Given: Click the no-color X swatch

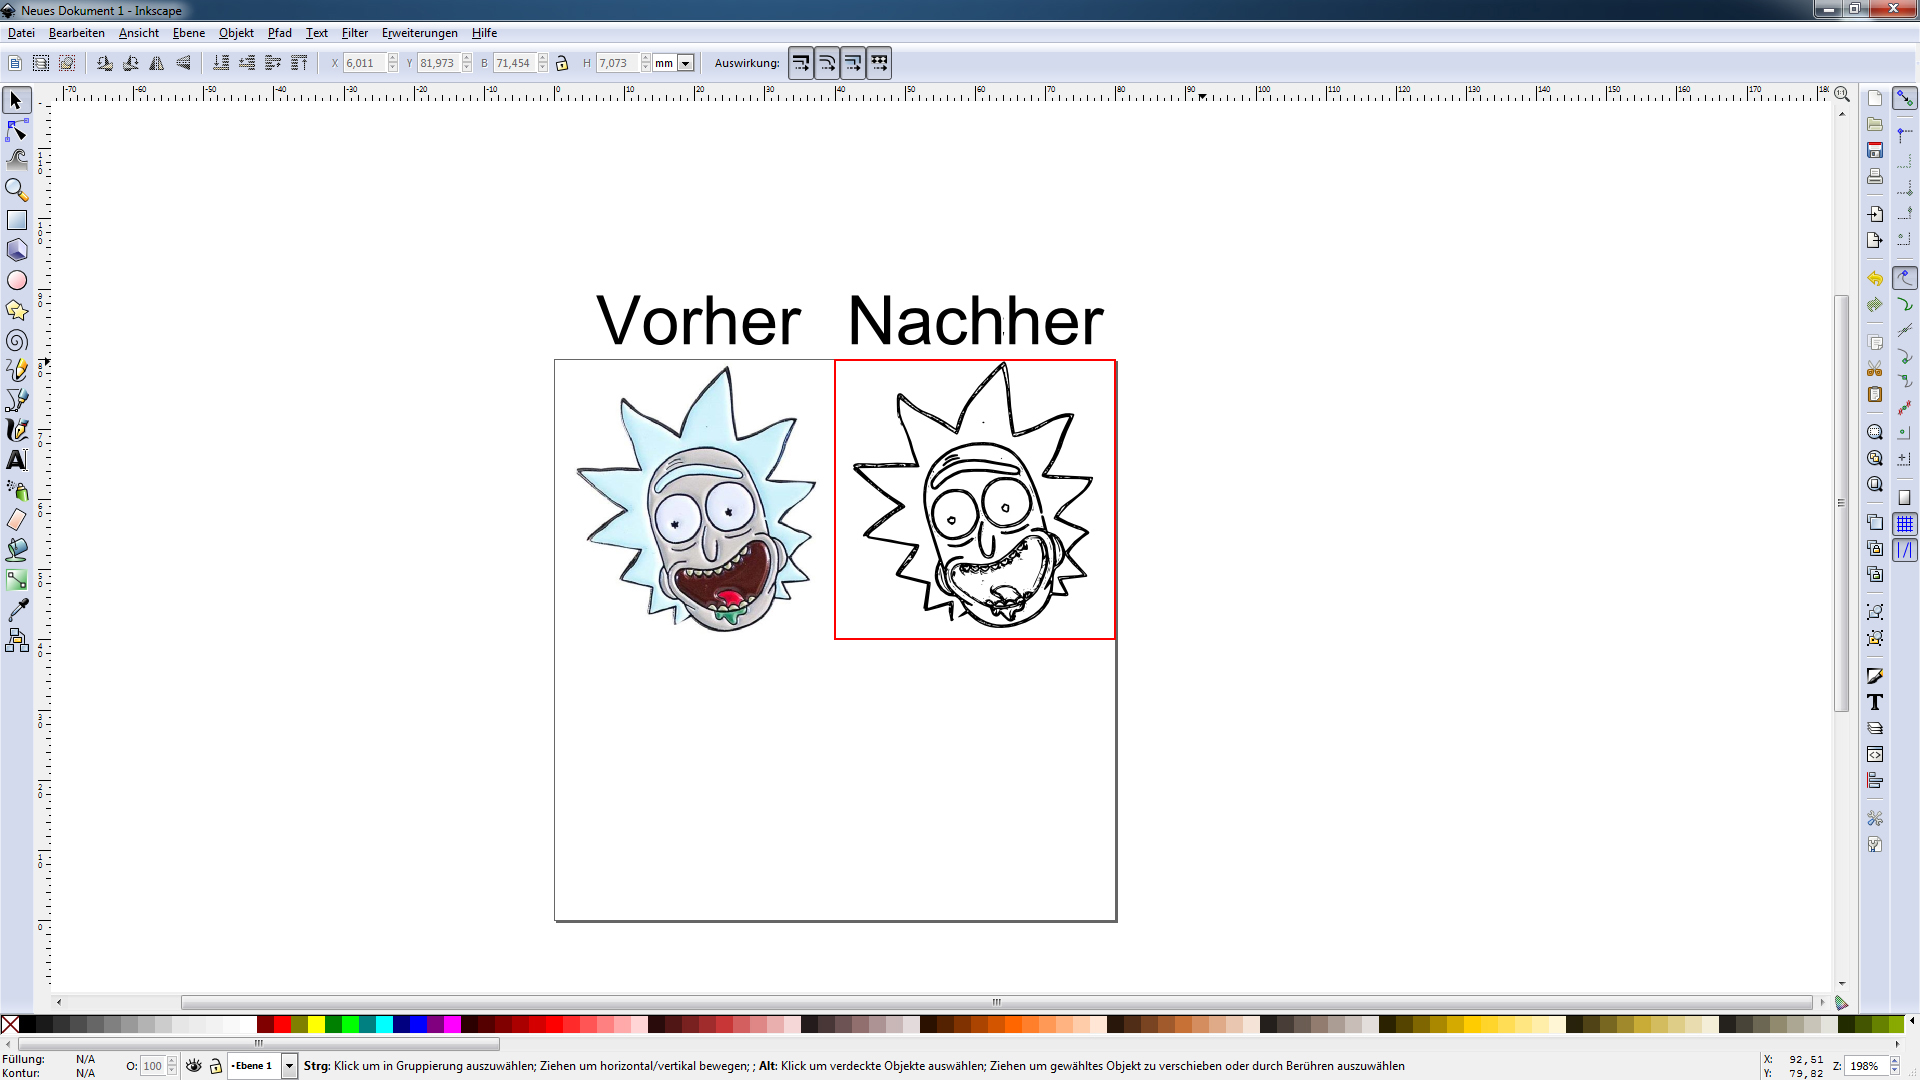Looking at the screenshot, I should [10, 1024].
